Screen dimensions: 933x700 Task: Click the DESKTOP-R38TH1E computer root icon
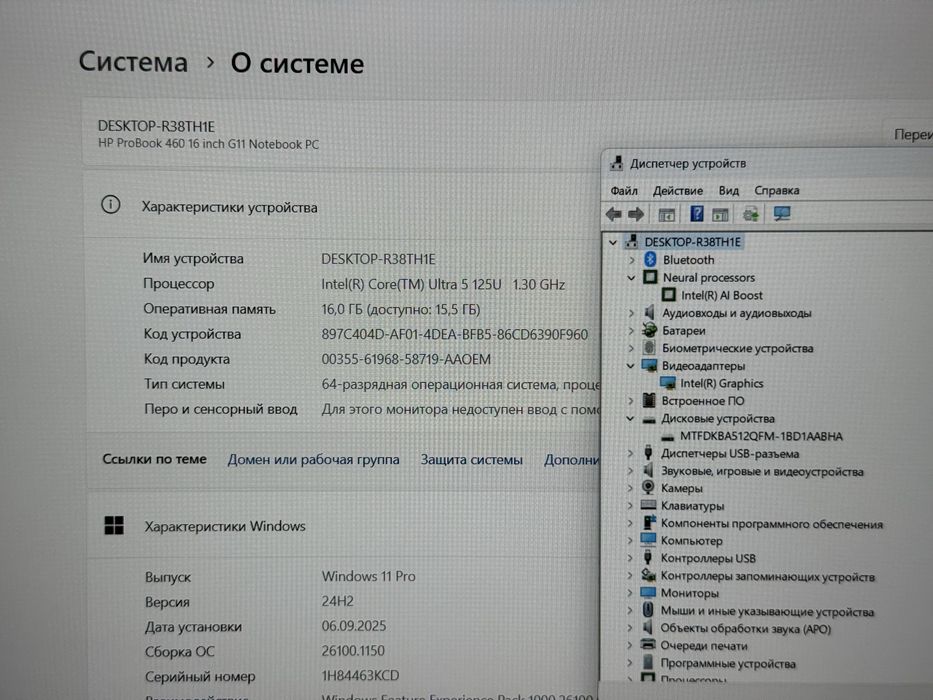pos(631,242)
